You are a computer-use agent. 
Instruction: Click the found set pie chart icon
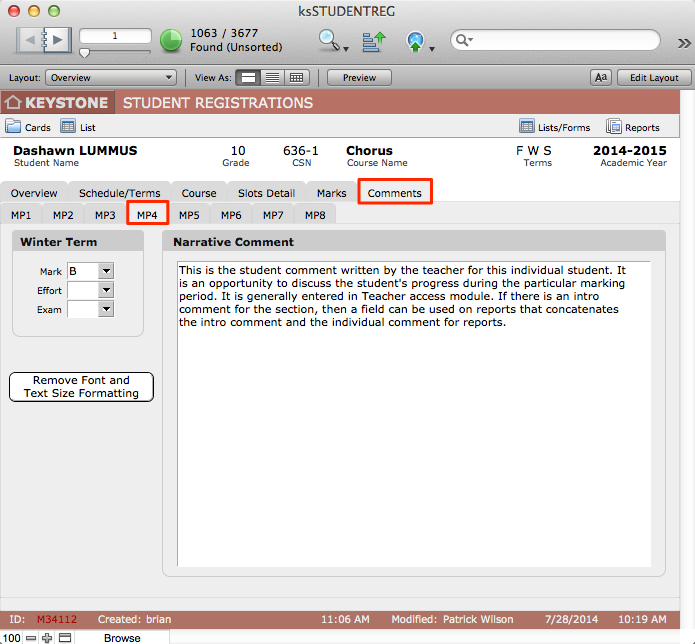click(x=171, y=40)
